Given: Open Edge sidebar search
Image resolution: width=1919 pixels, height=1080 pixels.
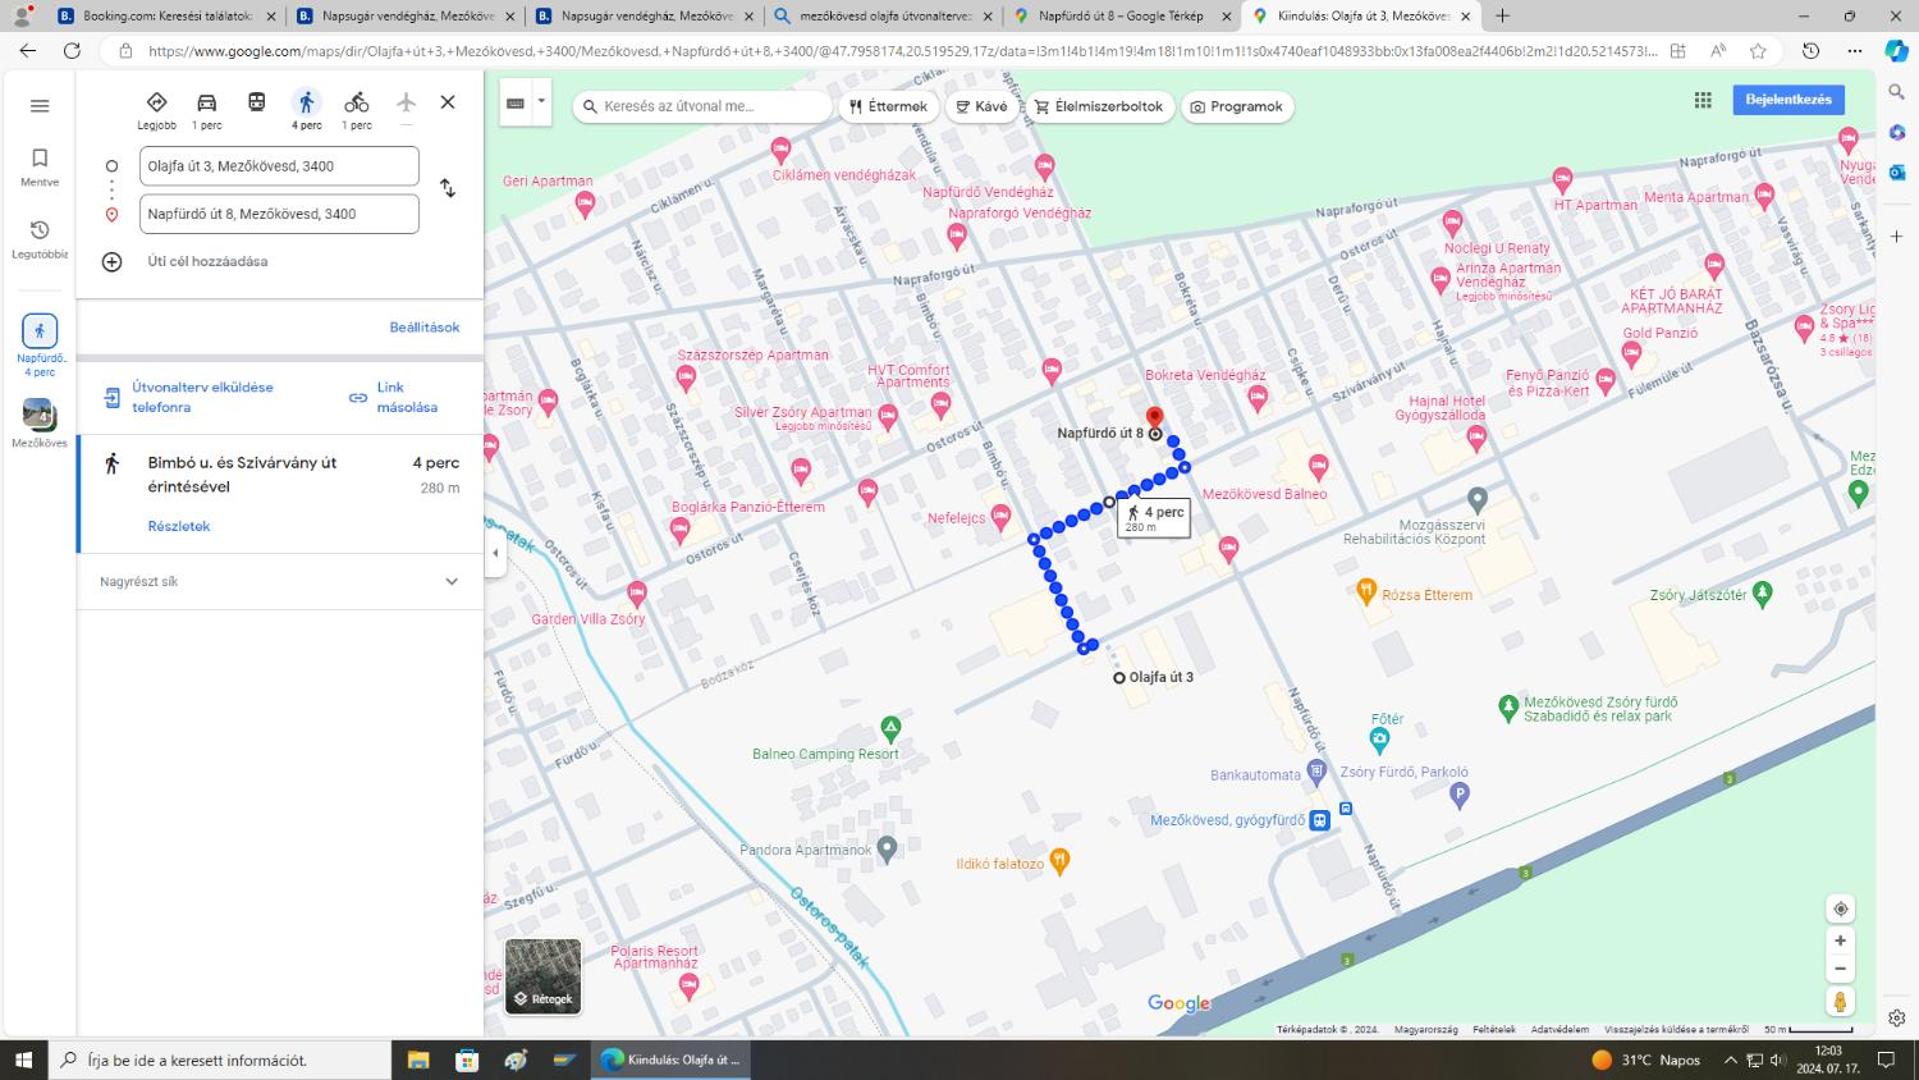Looking at the screenshot, I should pos(1896,92).
